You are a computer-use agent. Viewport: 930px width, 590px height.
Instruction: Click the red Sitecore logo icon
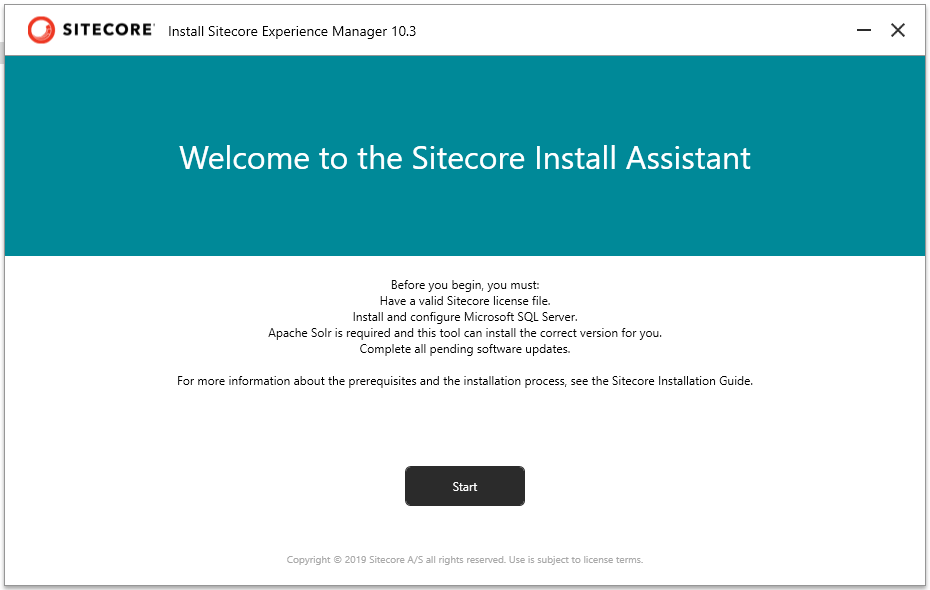pyautogui.click(x=42, y=30)
